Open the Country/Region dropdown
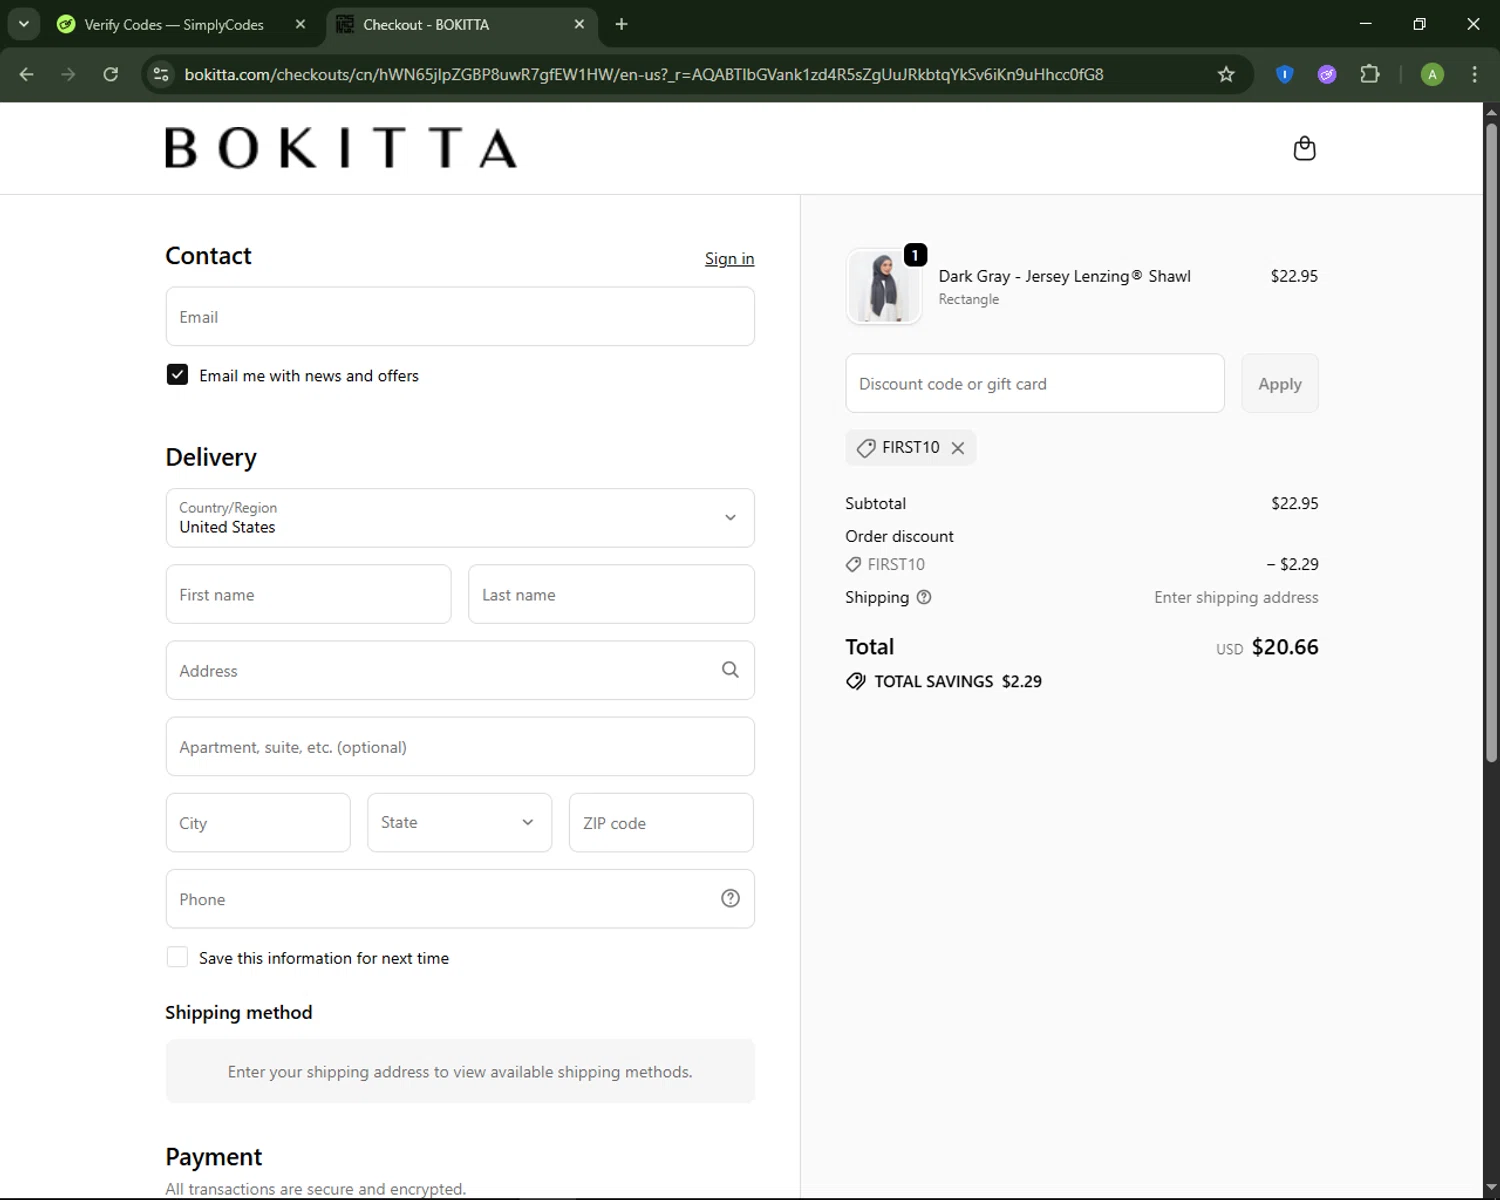Viewport: 1500px width, 1200px height. point(460,518)
